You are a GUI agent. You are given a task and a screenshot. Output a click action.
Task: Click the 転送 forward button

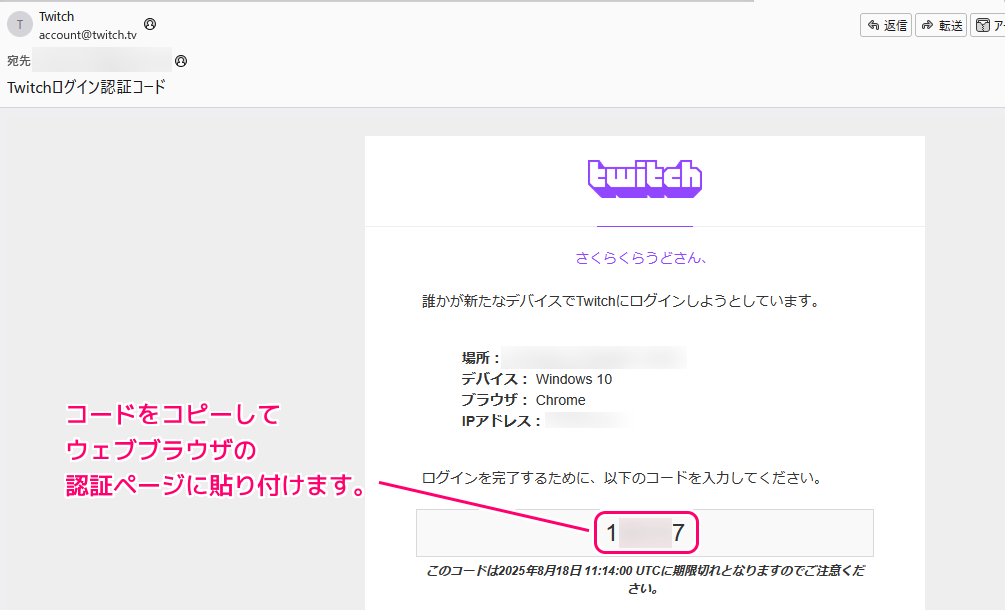pos(941,25)
